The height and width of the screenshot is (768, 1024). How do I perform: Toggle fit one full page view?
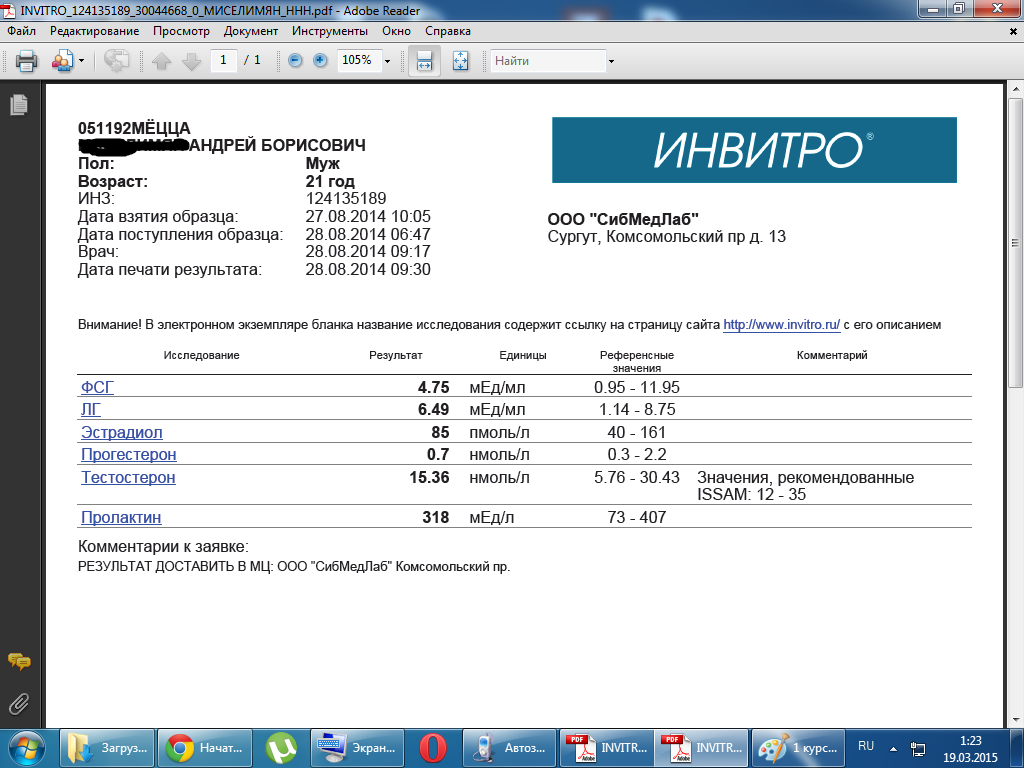click(x=460, y=61)
